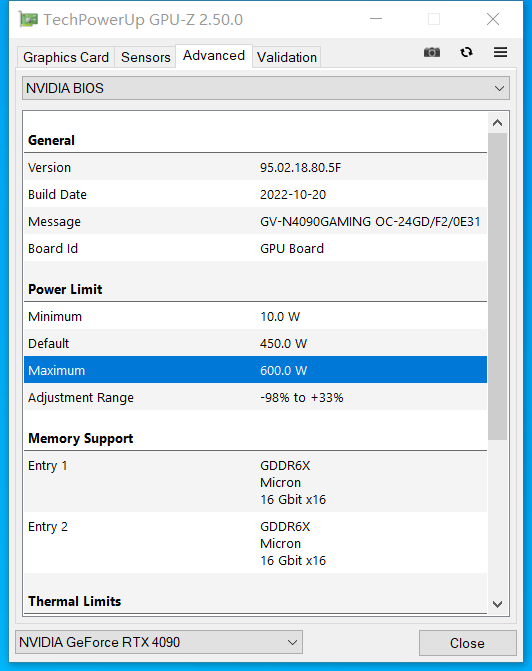Viewport: 532px width, 671px height.
Task: Click the scrollbar up arrow
Action: (497, 123)
